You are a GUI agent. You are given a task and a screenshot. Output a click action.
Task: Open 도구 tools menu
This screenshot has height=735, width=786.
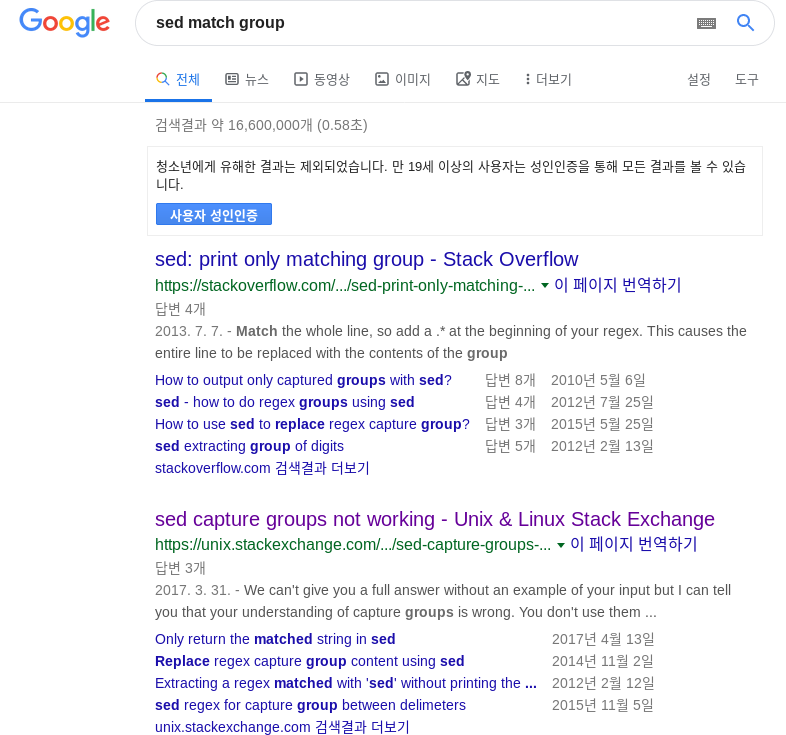(x=747, y=79)
